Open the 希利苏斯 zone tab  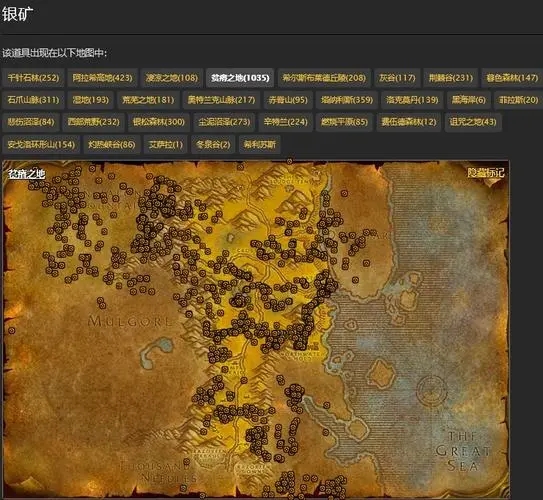tap(260, 144)
